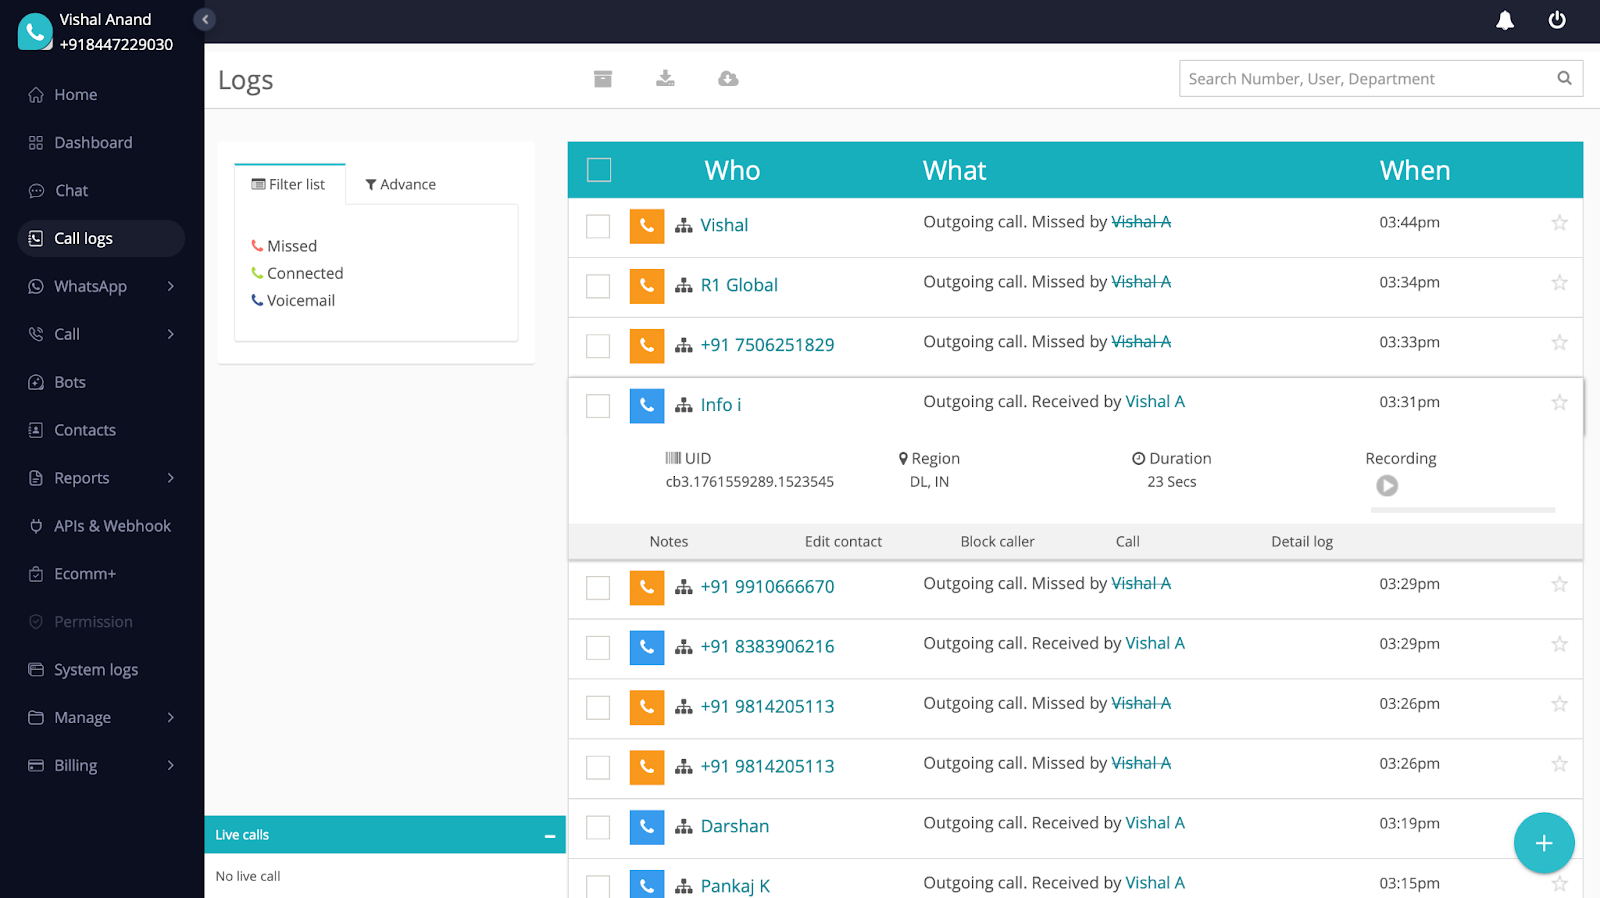Click the orange phone icon for R1 Global
This screenshot has height=898, width=1600.
tap(647, 286)
